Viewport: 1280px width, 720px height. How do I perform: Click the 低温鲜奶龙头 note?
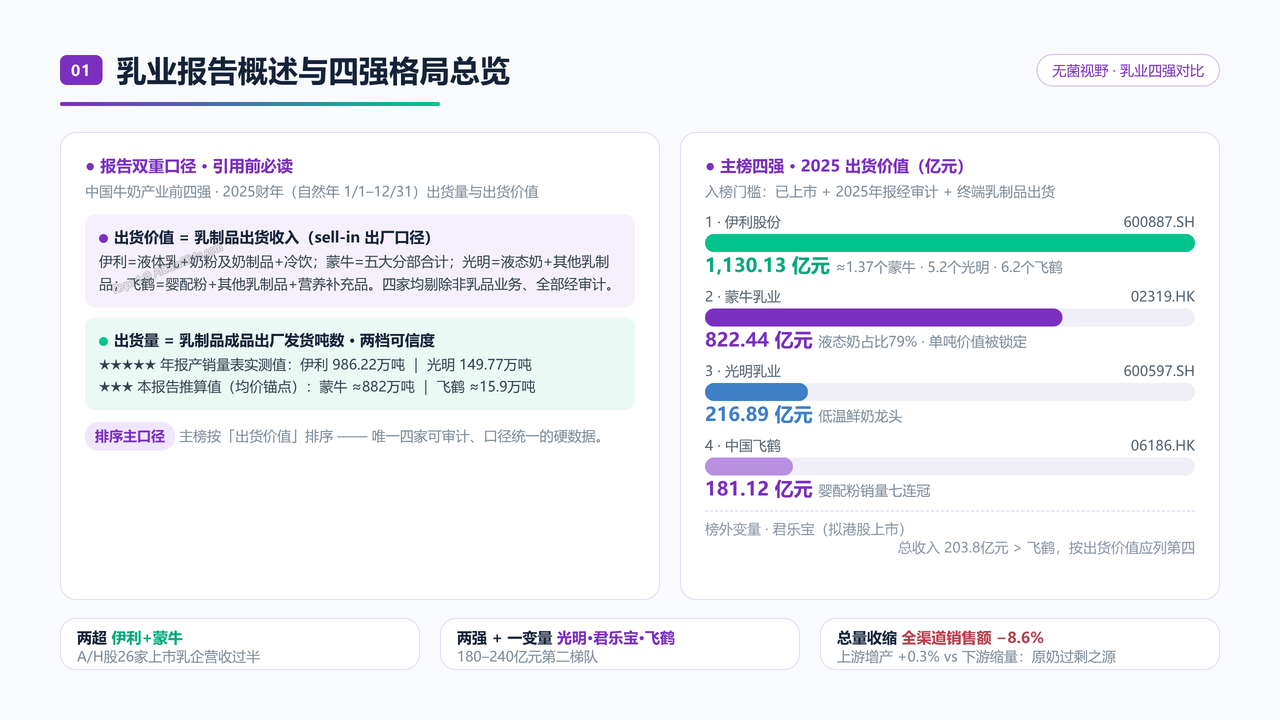(860, 416)
